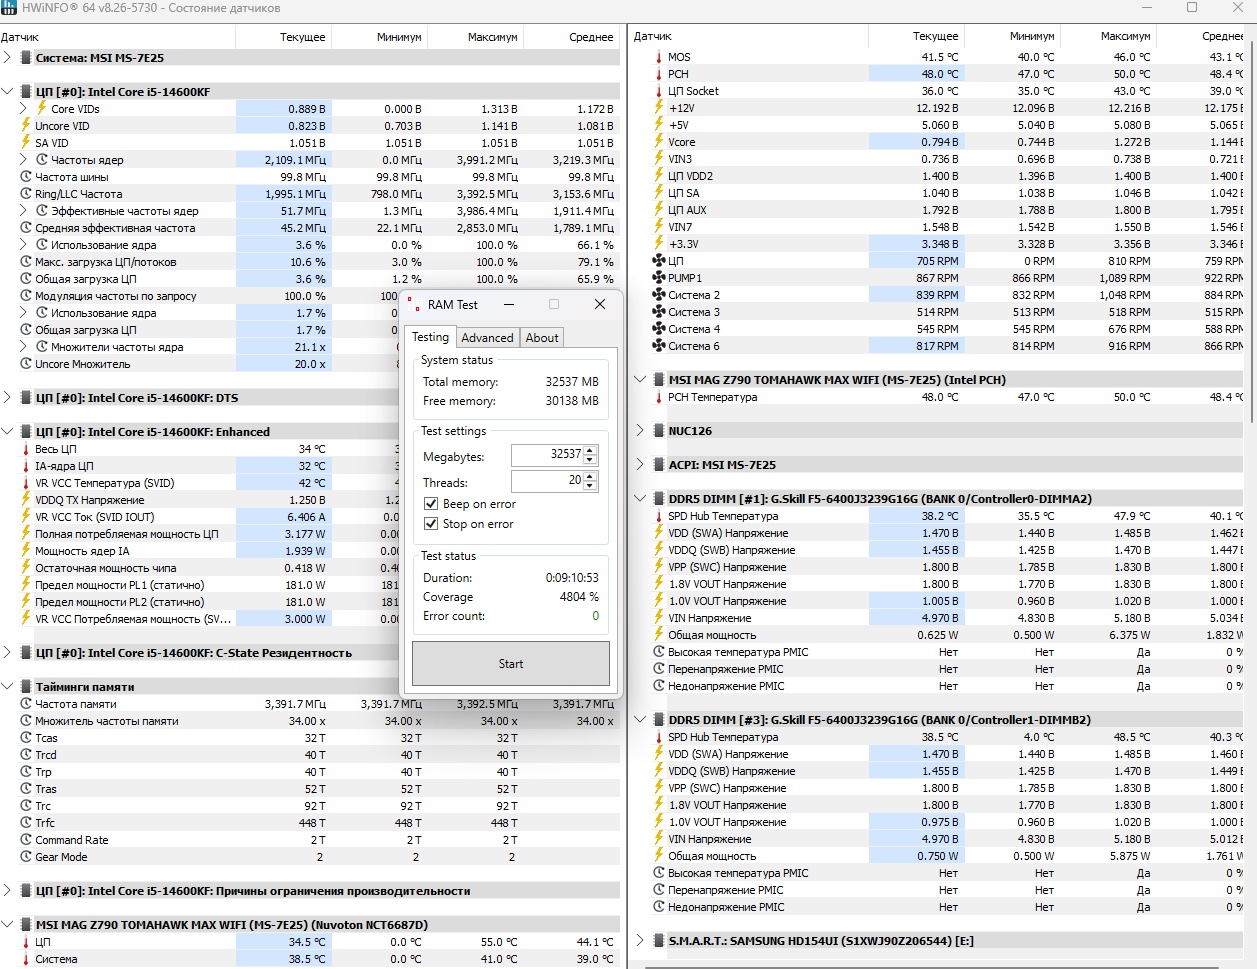Click the chip icon beside Система: MSI MS-7E25
The width and height of the screenshot is (1257, 969).
[26, 58]
